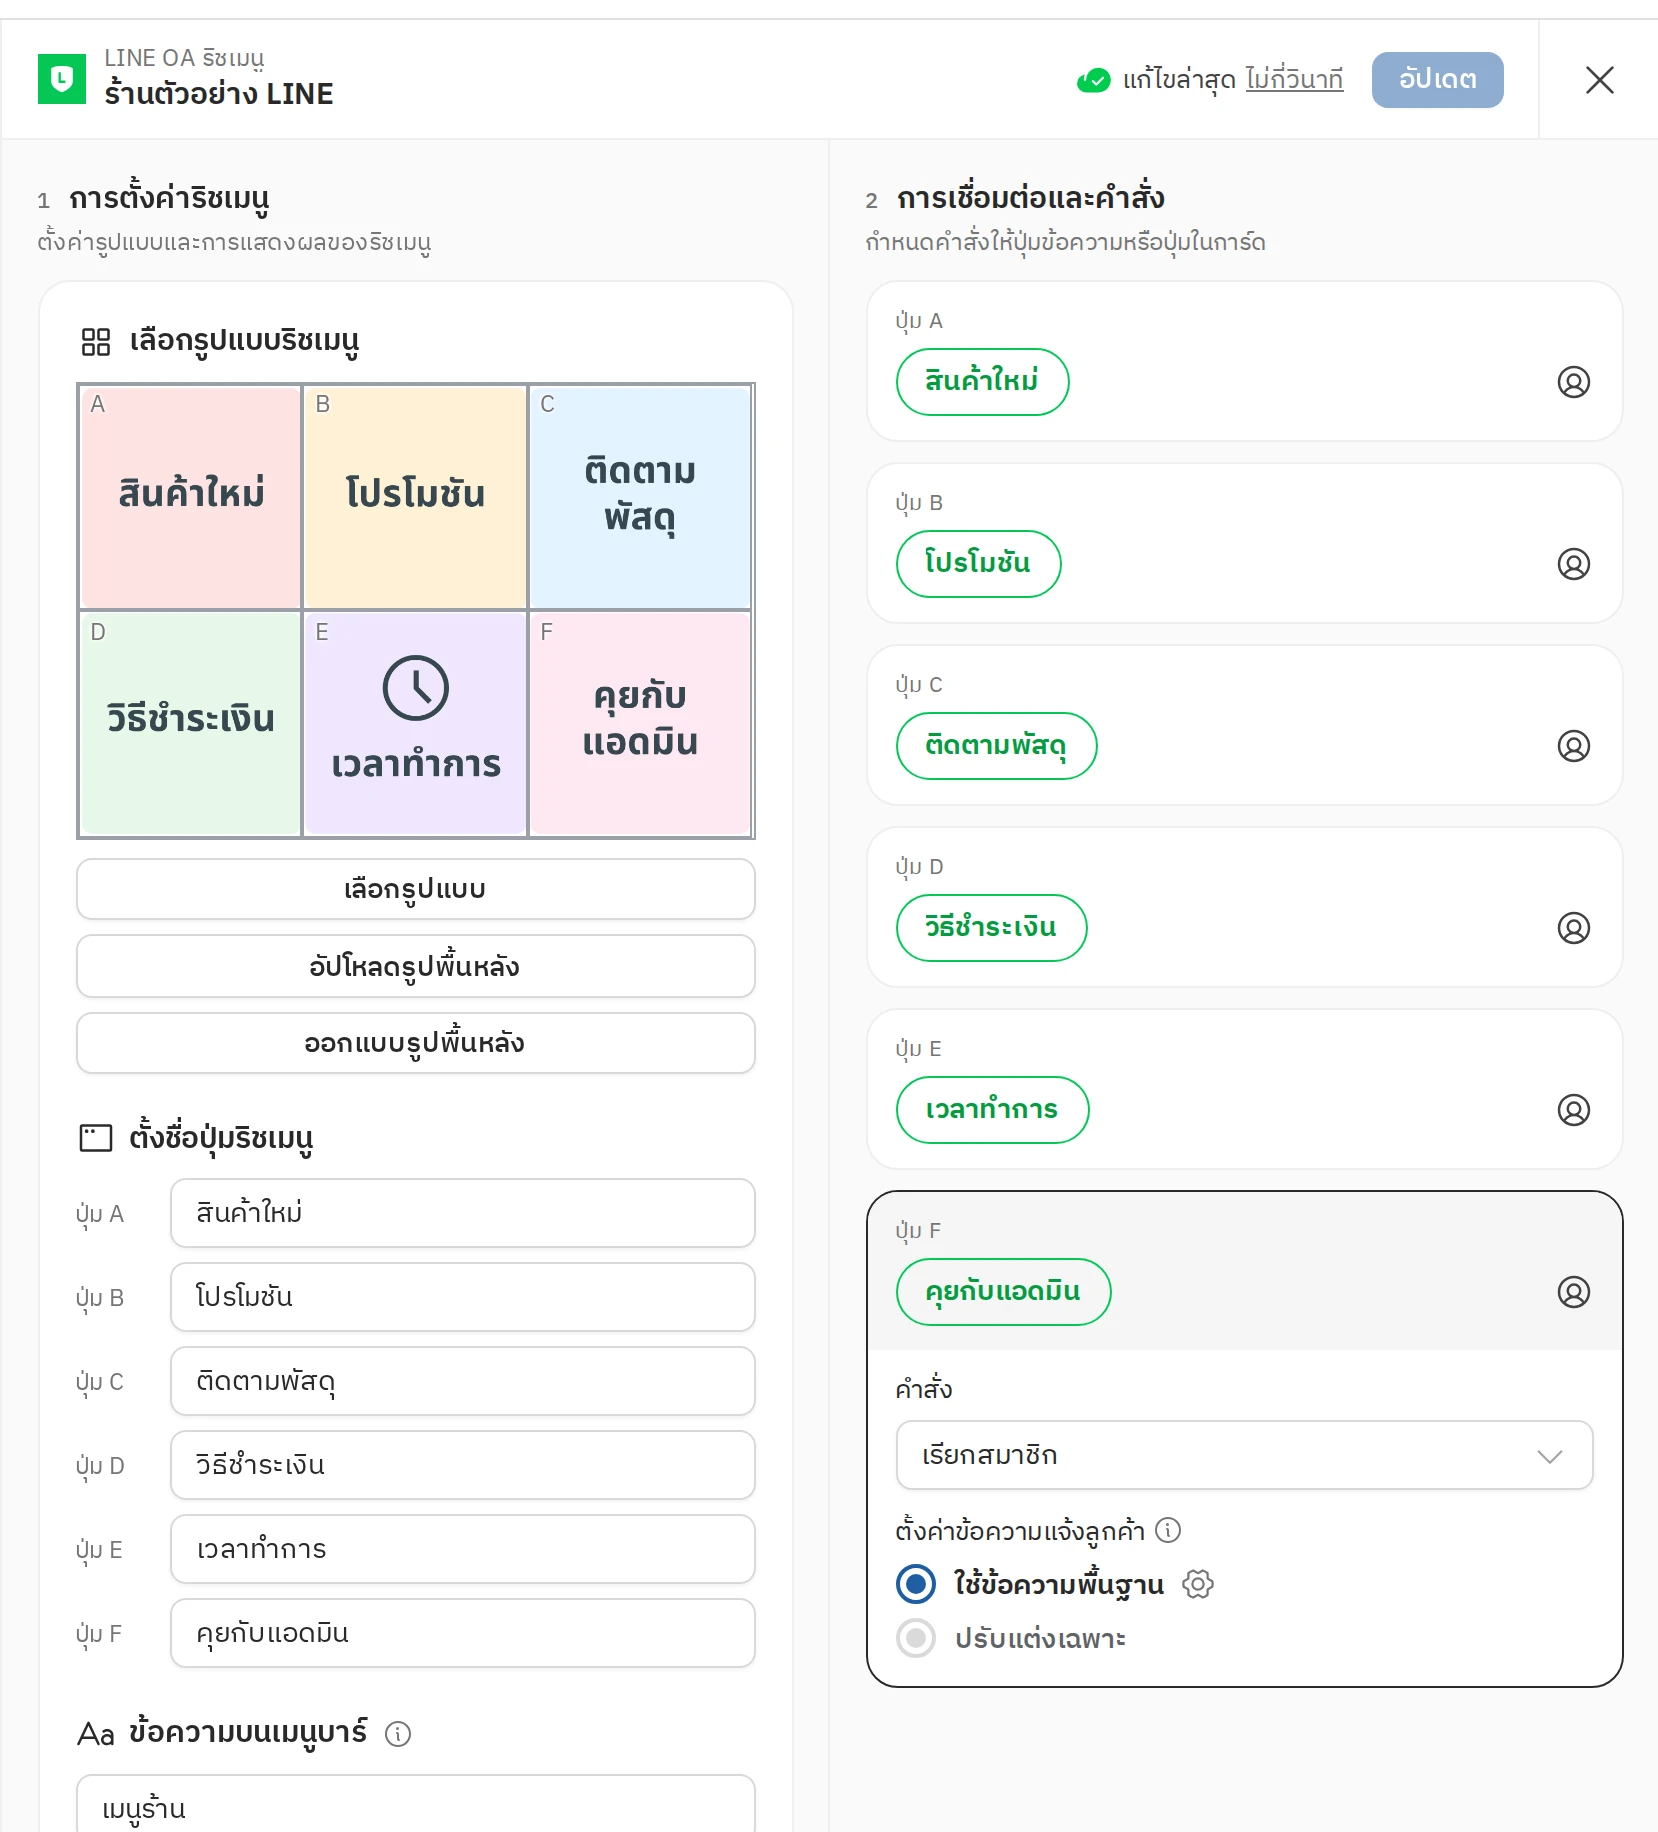The width and height of the screenshot is (1658, 1832).
Task: Click info icon beside ตั้งค่าข้อความแจ้งลูกค้า
Action: 1168,1530
